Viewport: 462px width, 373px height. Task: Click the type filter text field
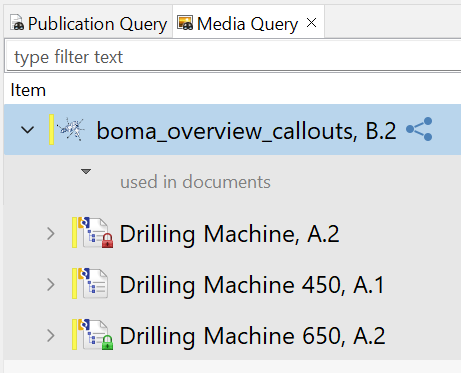coord(233,57)
